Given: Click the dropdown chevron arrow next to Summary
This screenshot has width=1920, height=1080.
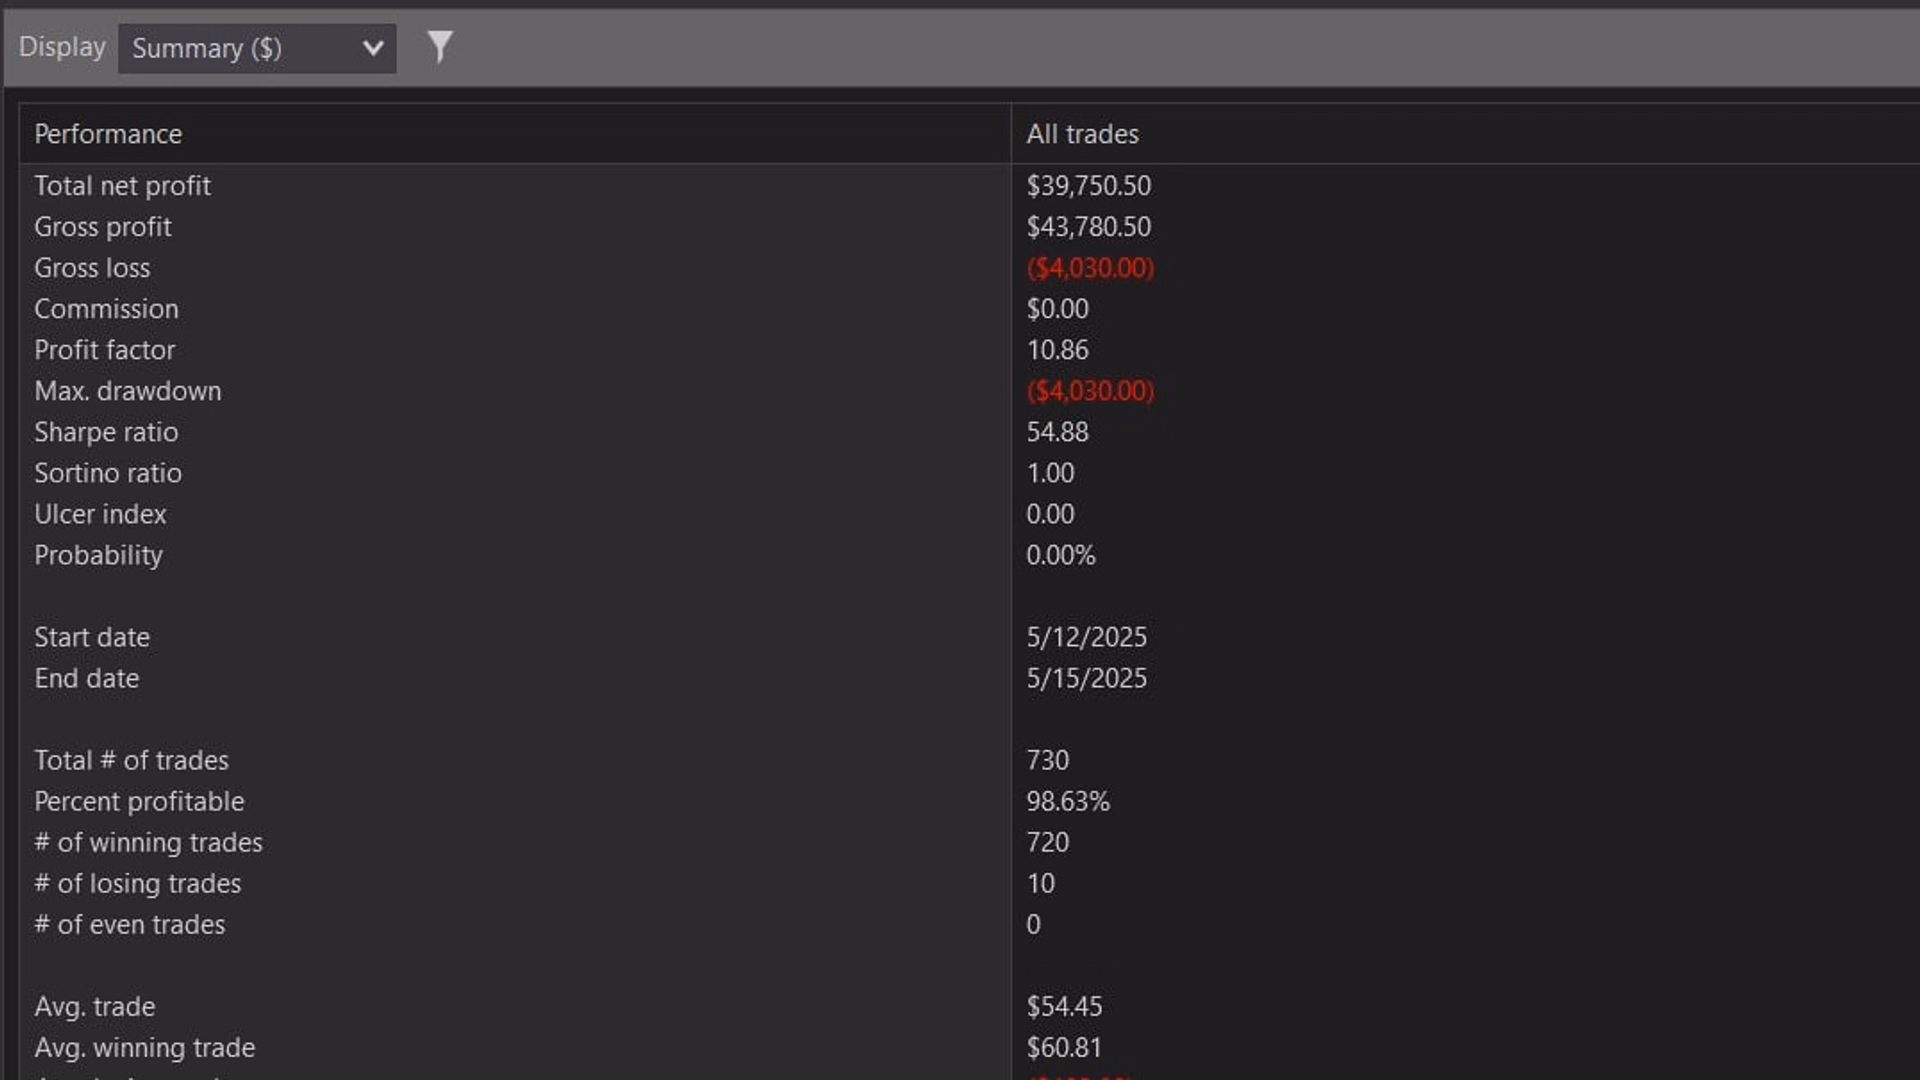Looking at the screenshot, I should (x=373, y=48).
